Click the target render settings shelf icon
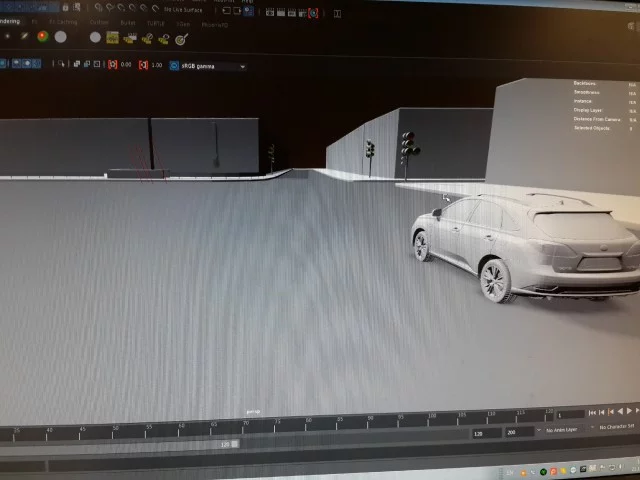 (x=181, y=39)
